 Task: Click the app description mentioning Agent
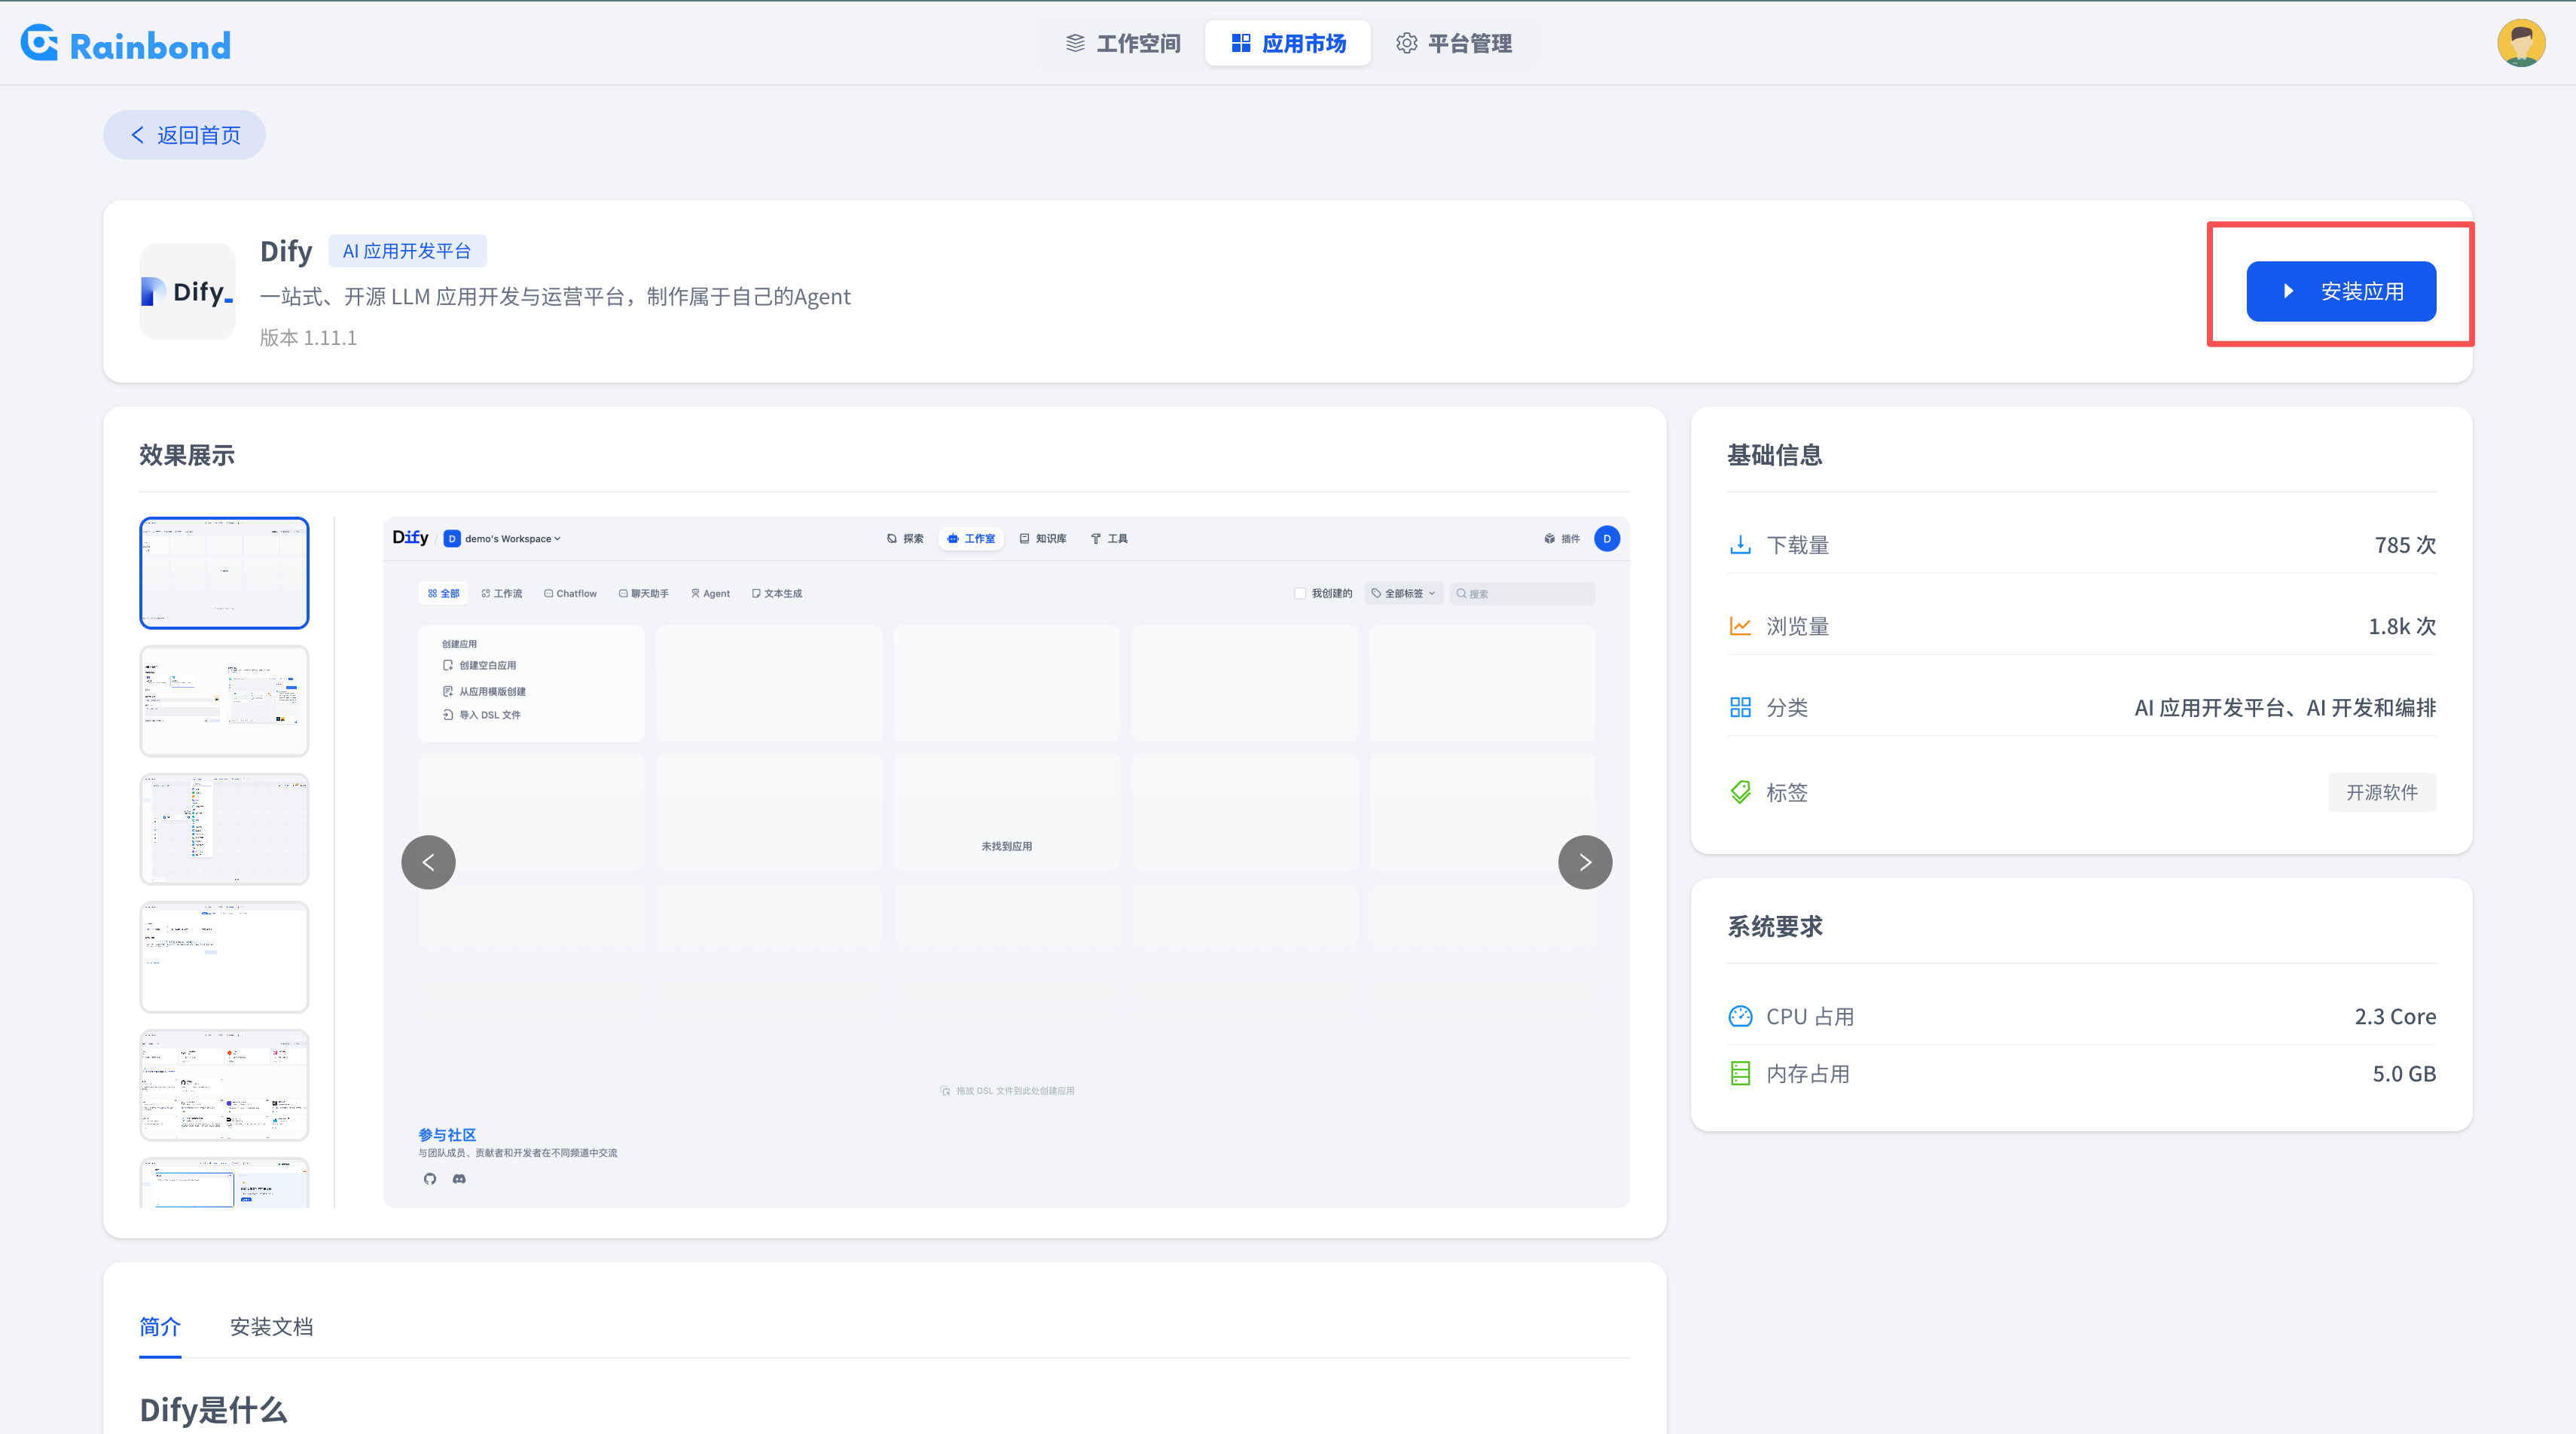point(555,297)
